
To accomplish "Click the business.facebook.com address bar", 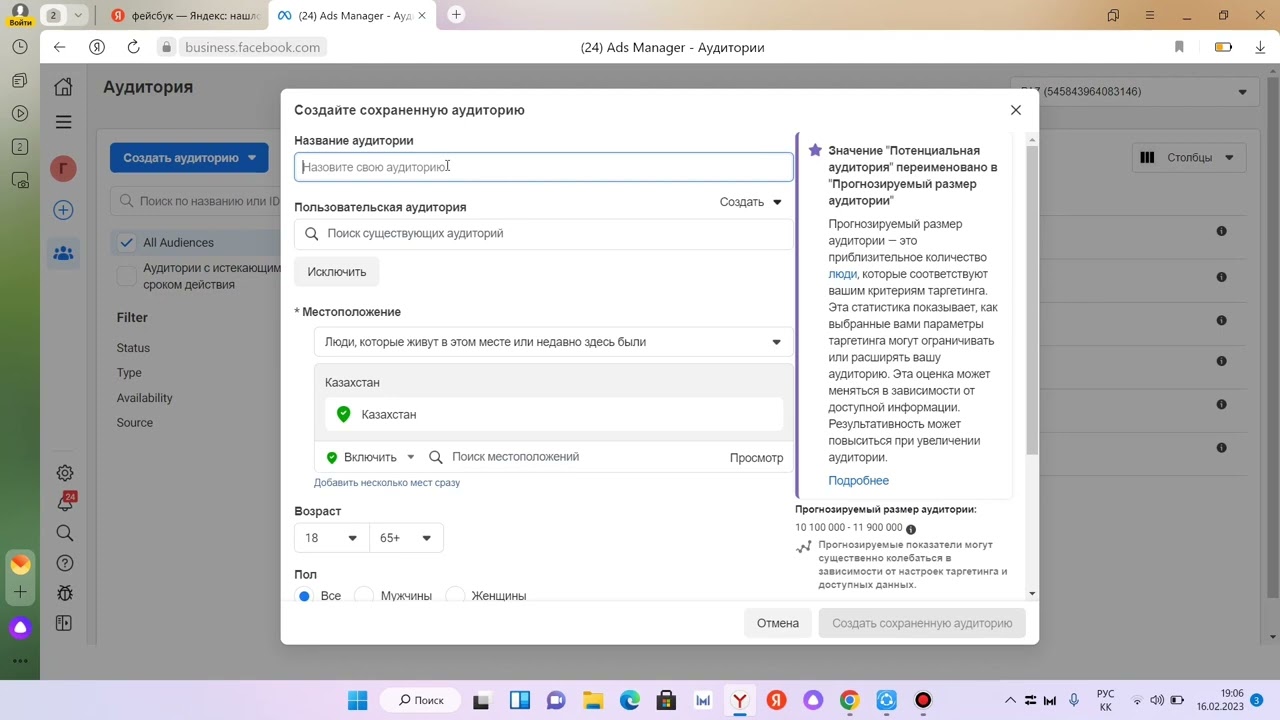I will (x=253, y=47).
